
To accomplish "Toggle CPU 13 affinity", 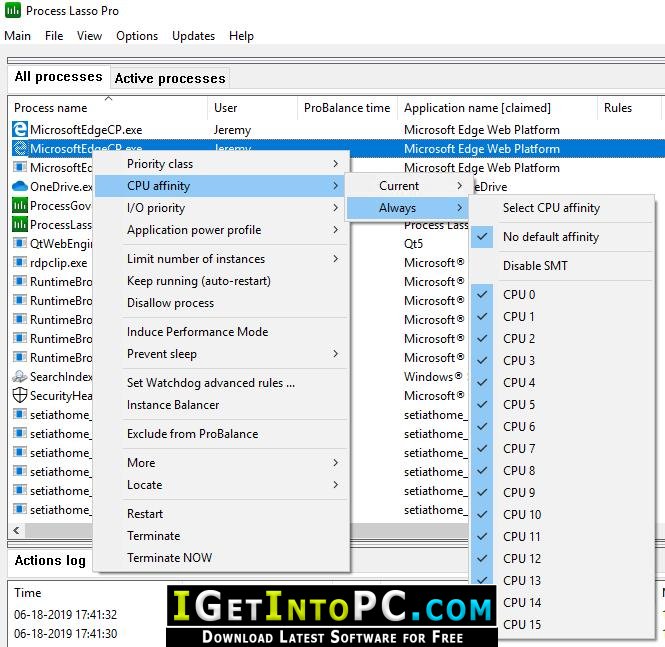I will [562, 581].
